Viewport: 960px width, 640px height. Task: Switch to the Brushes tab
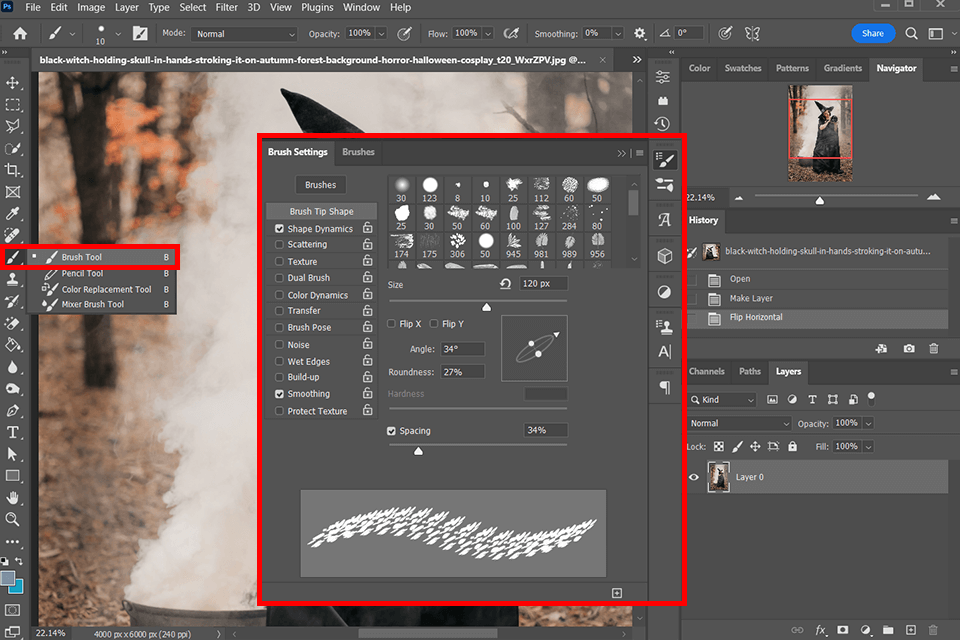[x=358, y=152]
